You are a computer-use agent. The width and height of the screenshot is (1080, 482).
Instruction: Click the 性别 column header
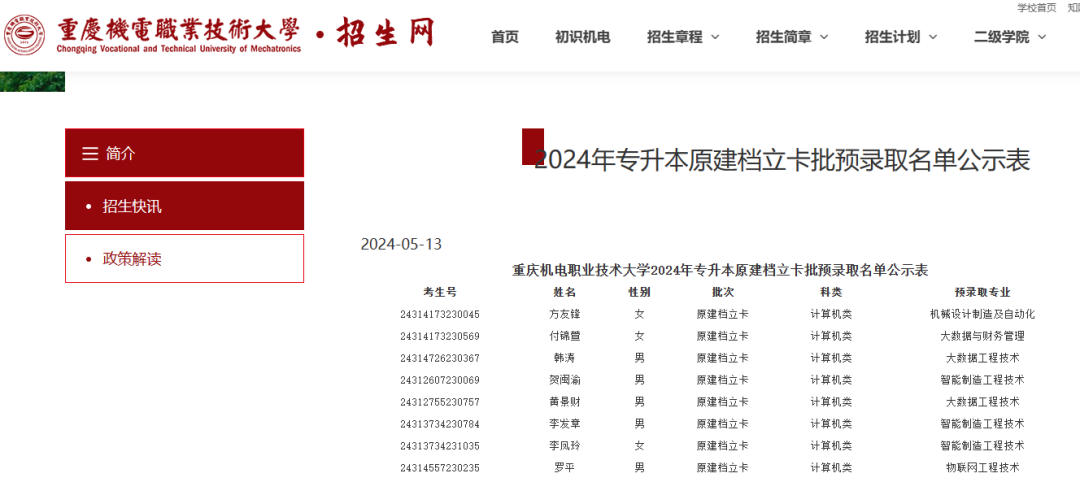[x=639, y=292]
